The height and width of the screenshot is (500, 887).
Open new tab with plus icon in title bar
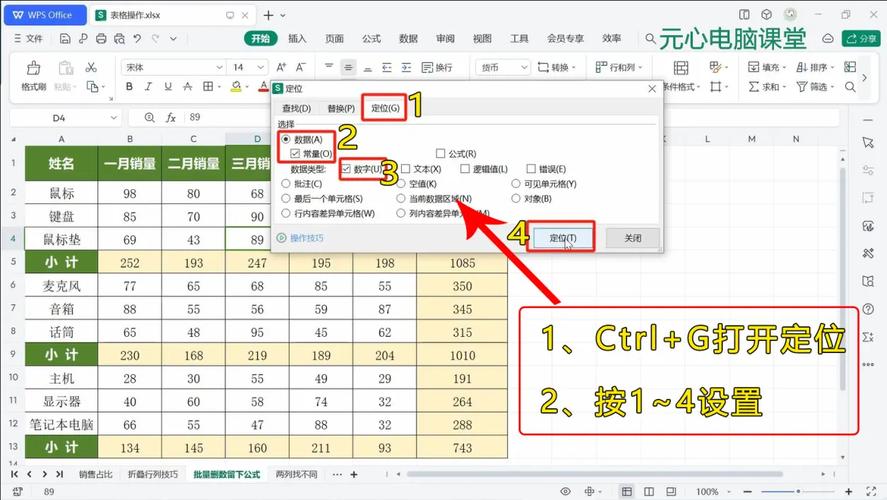point(268,15)
